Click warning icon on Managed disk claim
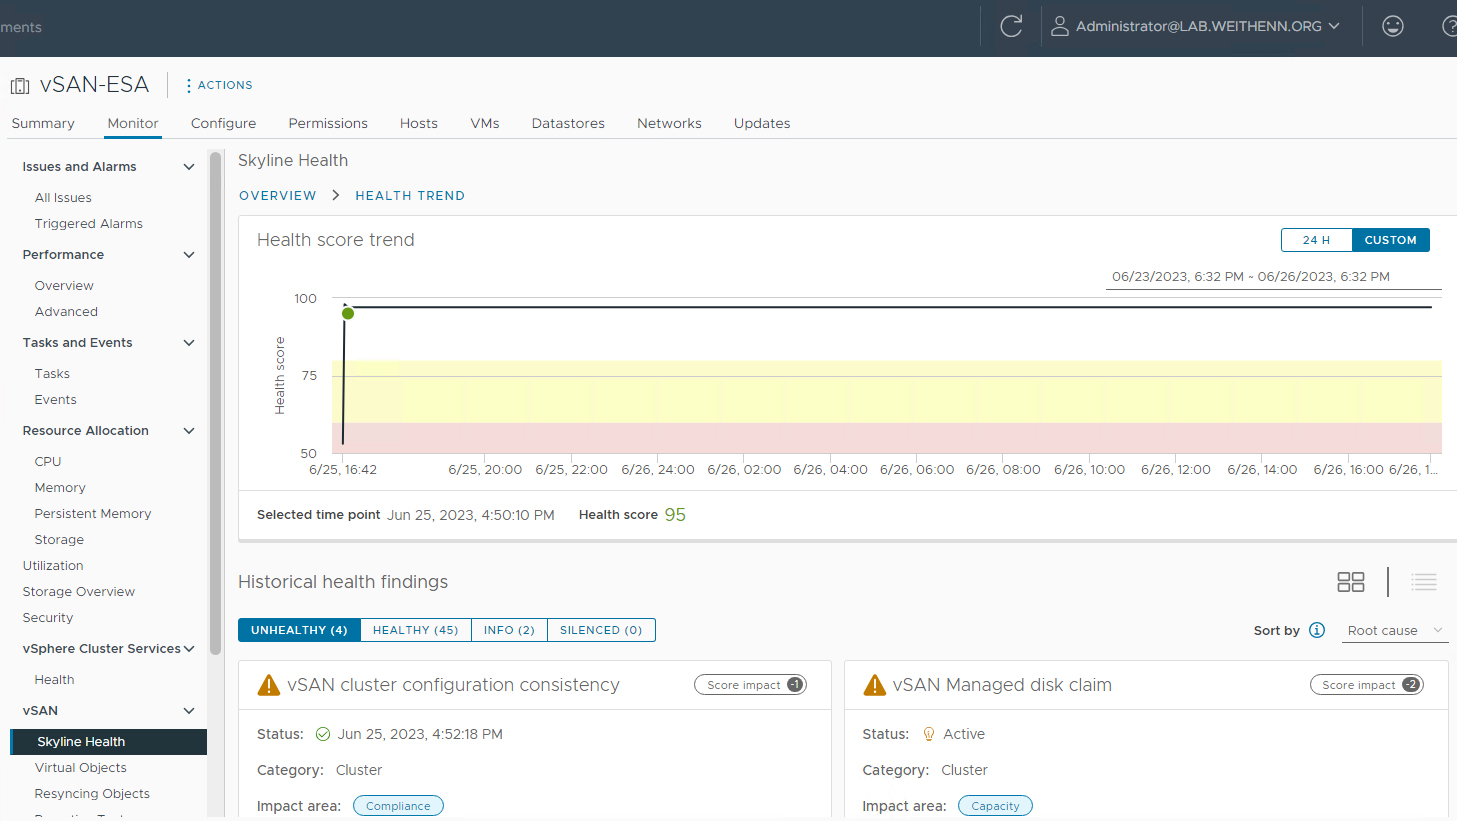1457x821 pixels. point(875,685)
